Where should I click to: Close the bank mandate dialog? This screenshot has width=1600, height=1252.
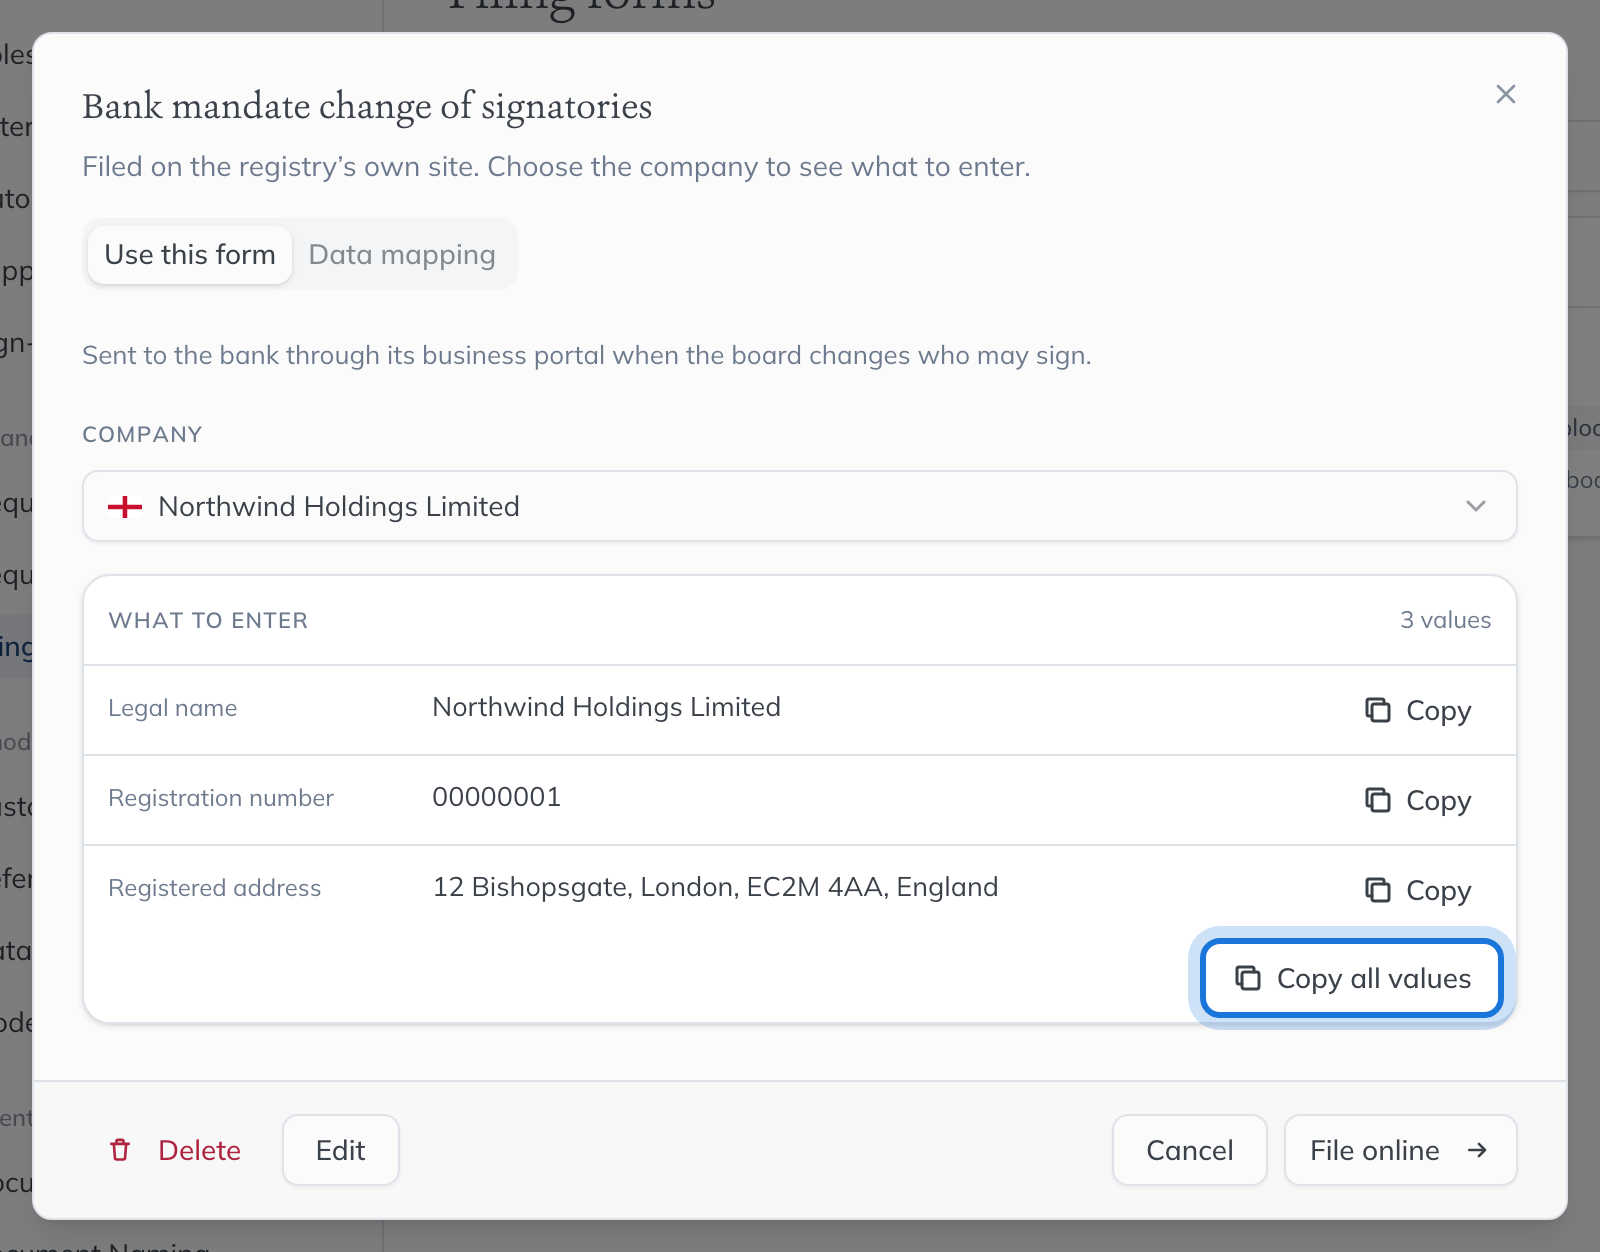click(1505, 94)
